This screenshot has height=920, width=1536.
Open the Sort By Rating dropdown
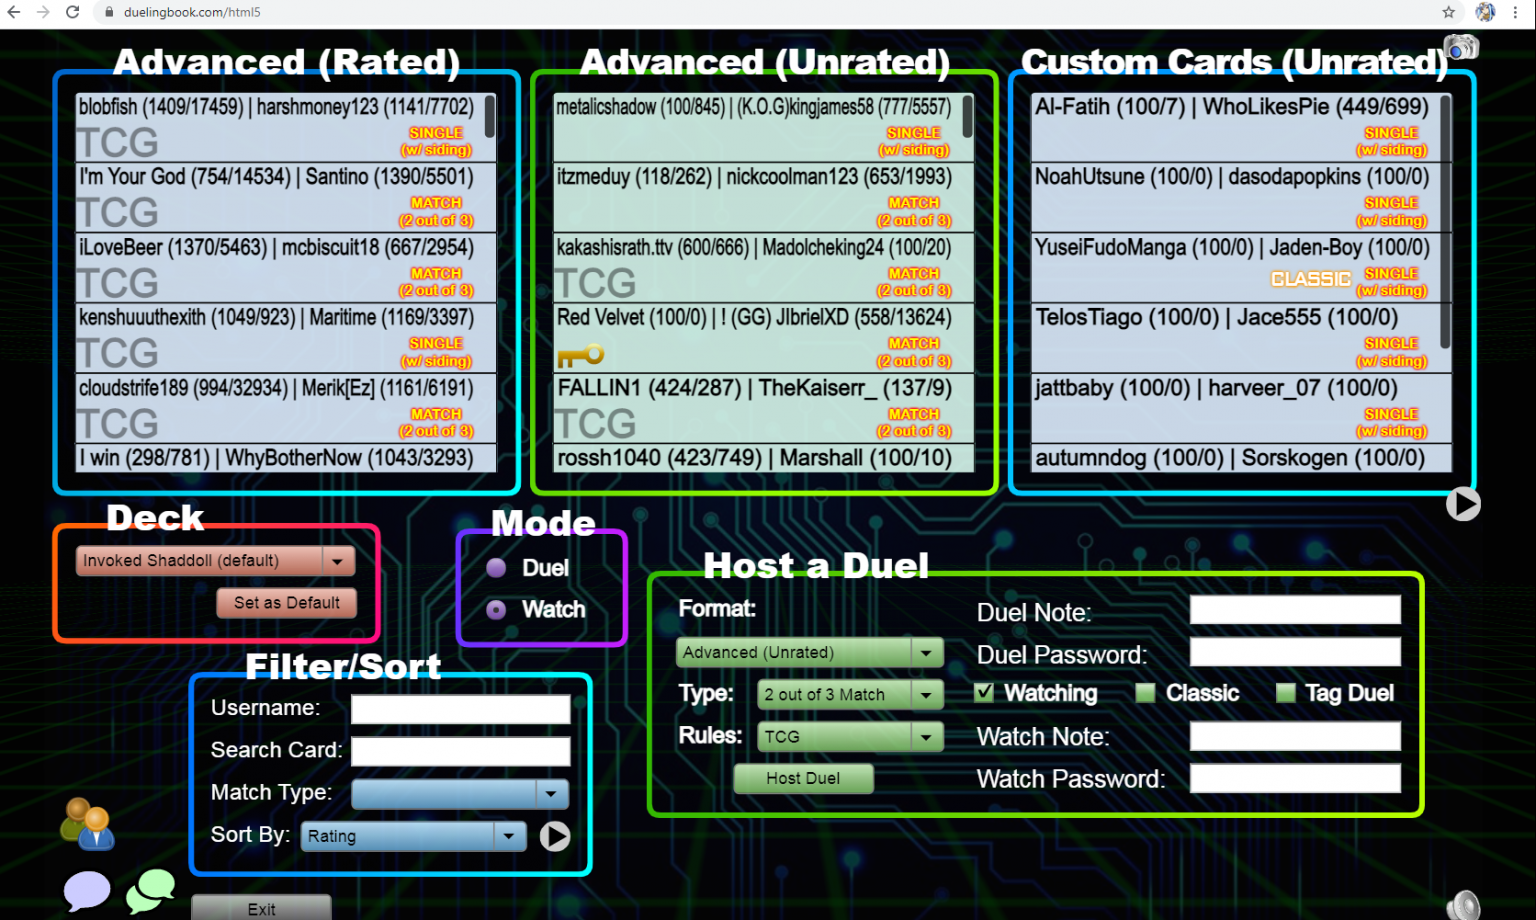pyautogui.click(x=509, y=836)
